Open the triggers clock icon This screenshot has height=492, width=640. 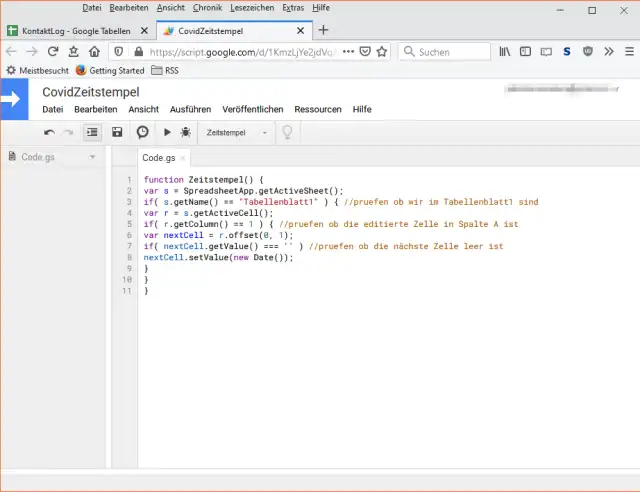[143, 132]
